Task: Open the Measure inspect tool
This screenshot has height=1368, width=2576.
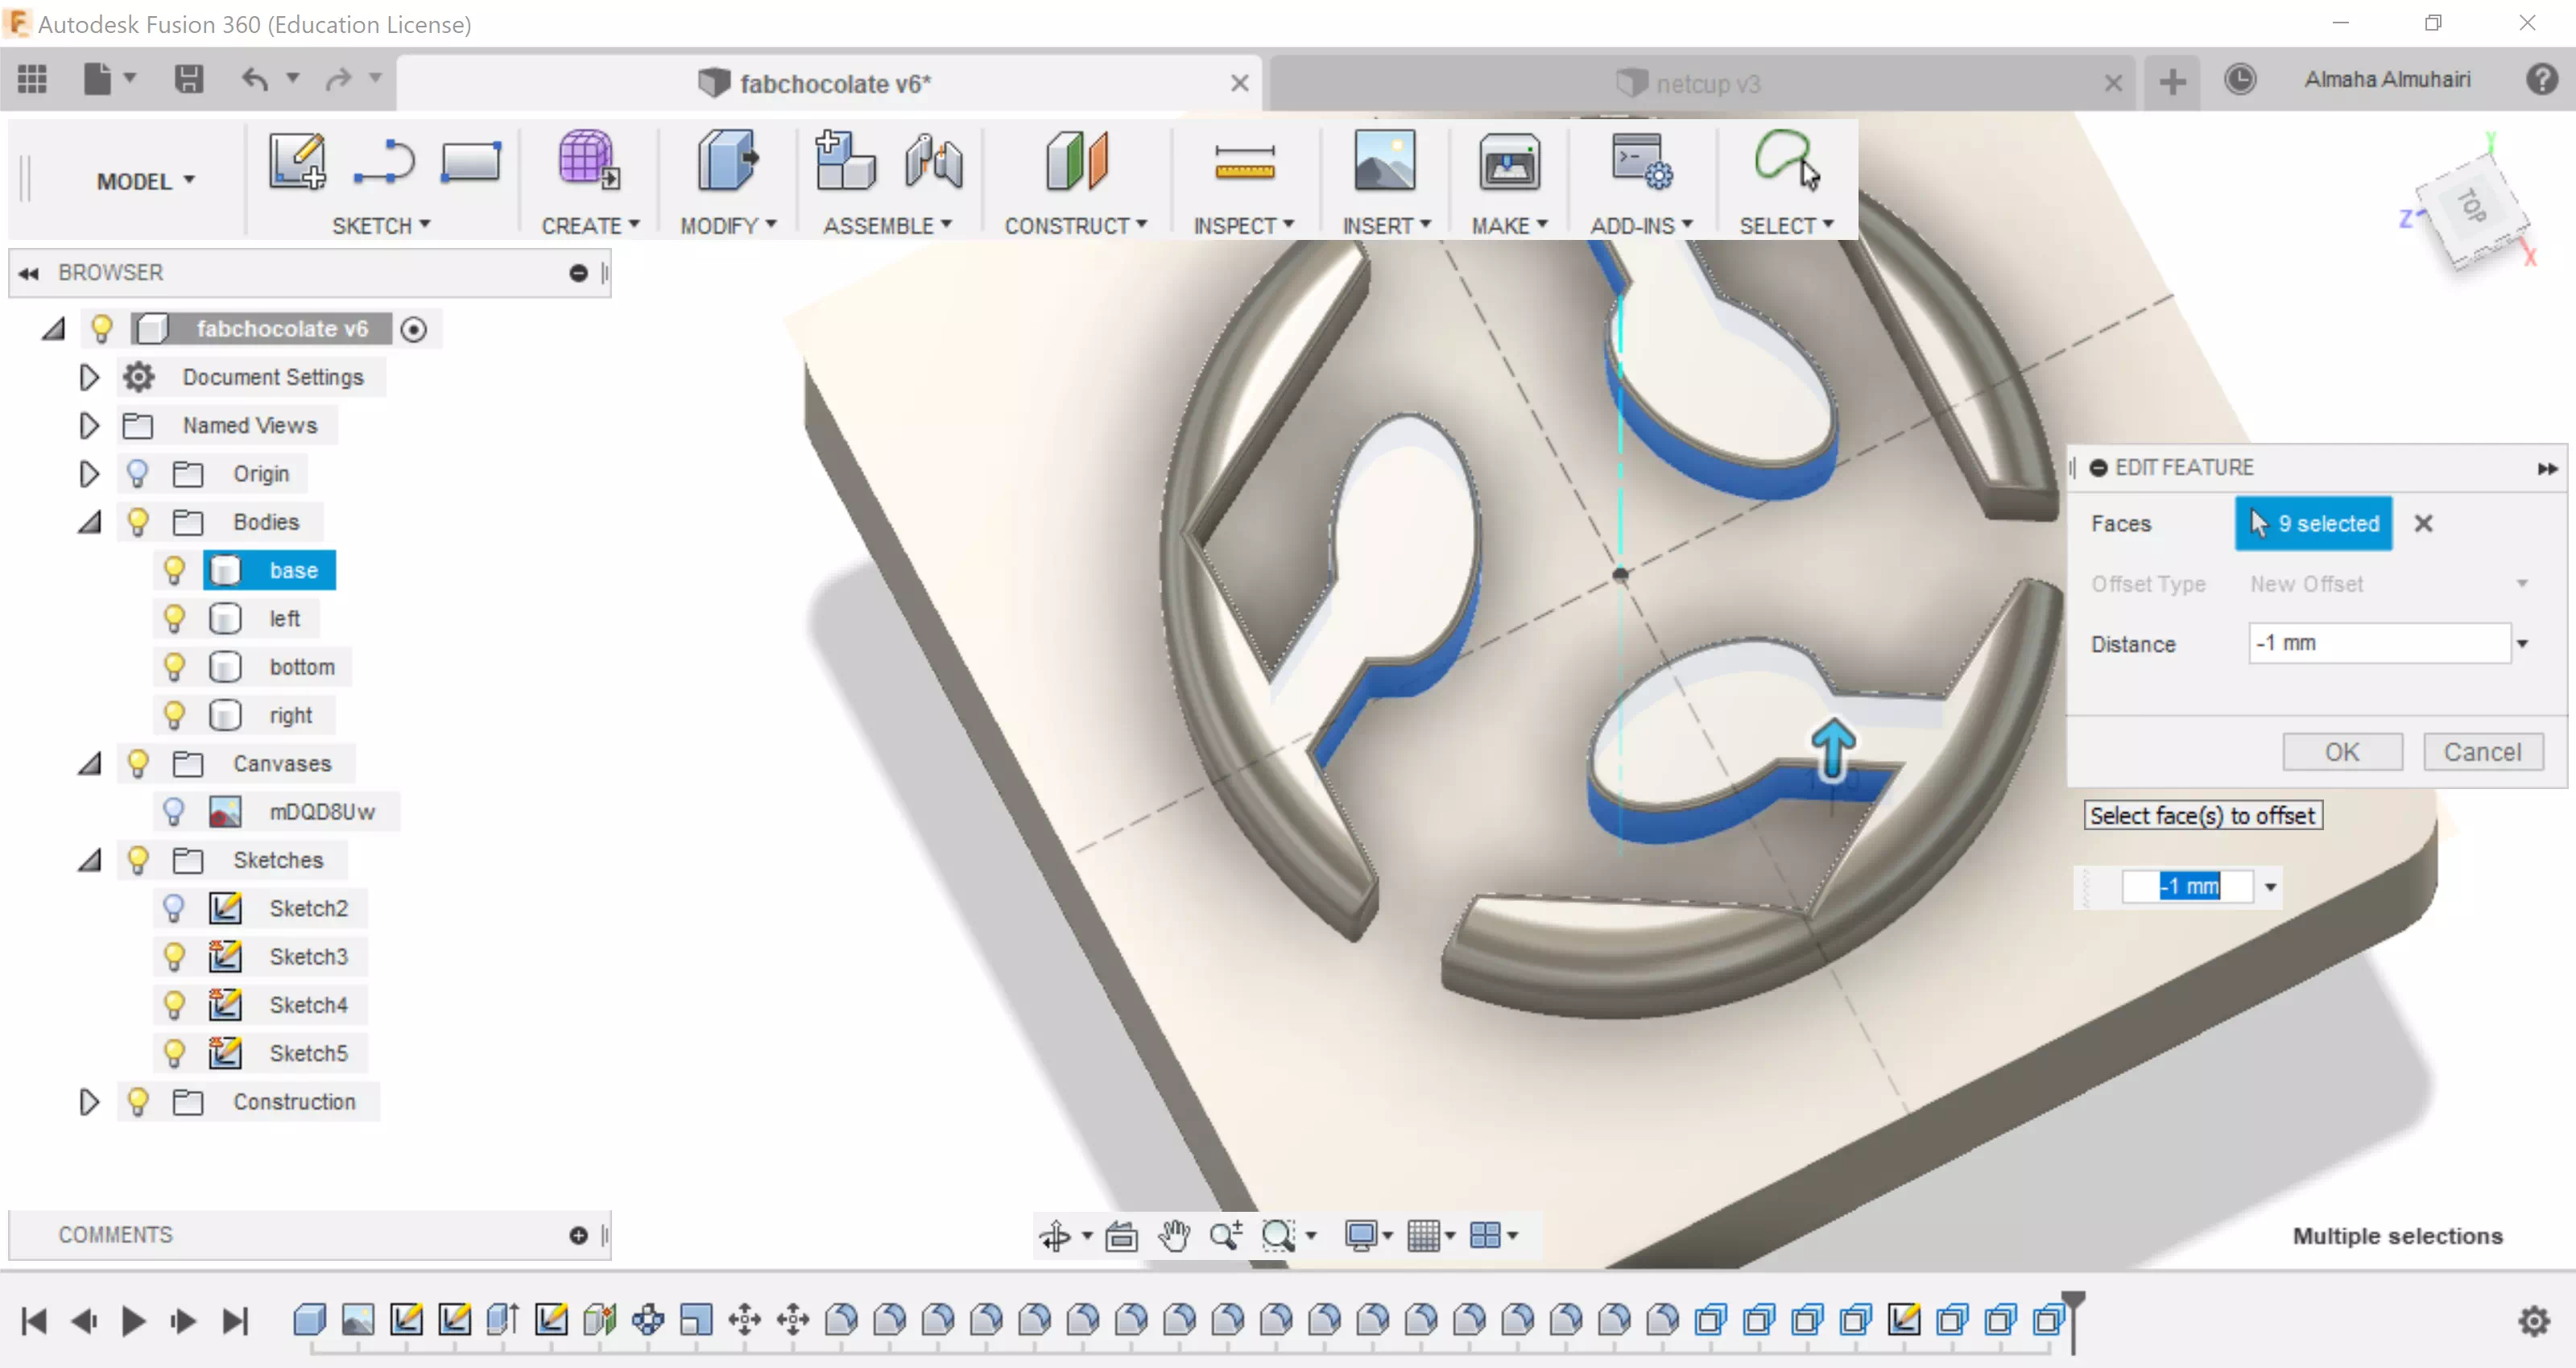Action: click(1243, 162)
